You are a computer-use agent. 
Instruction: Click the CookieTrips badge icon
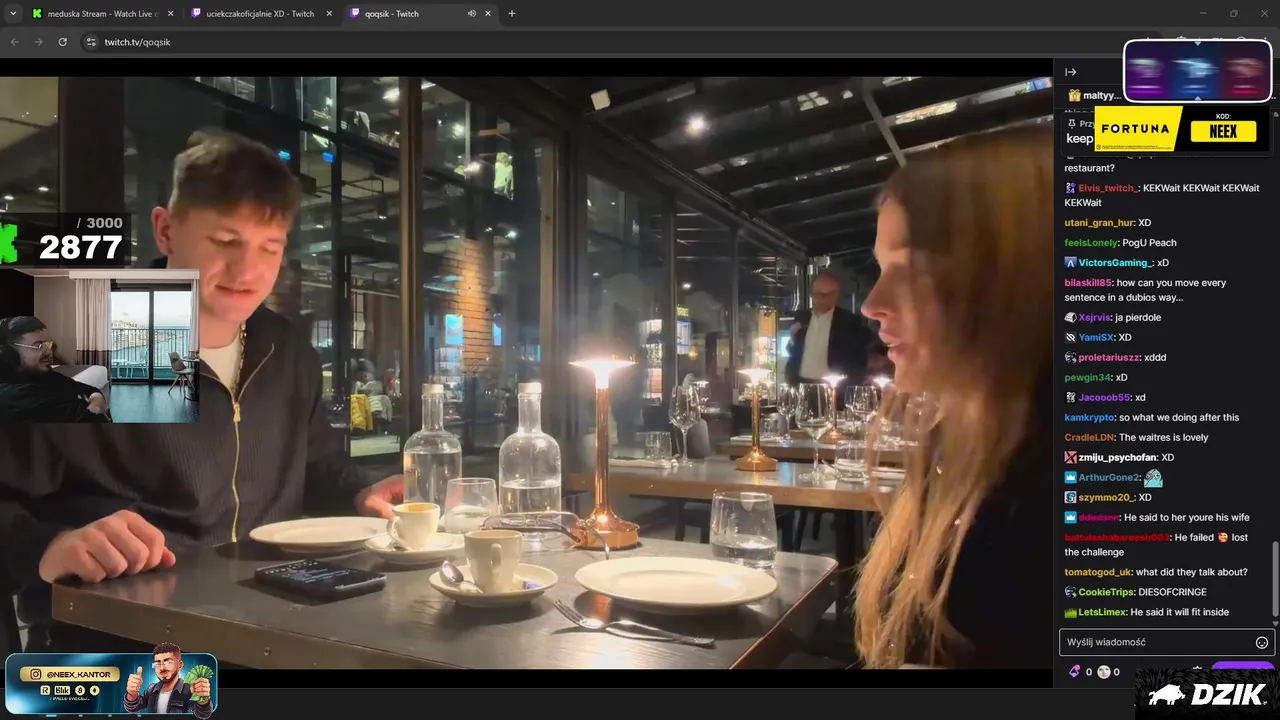(x=1070, y=592)
